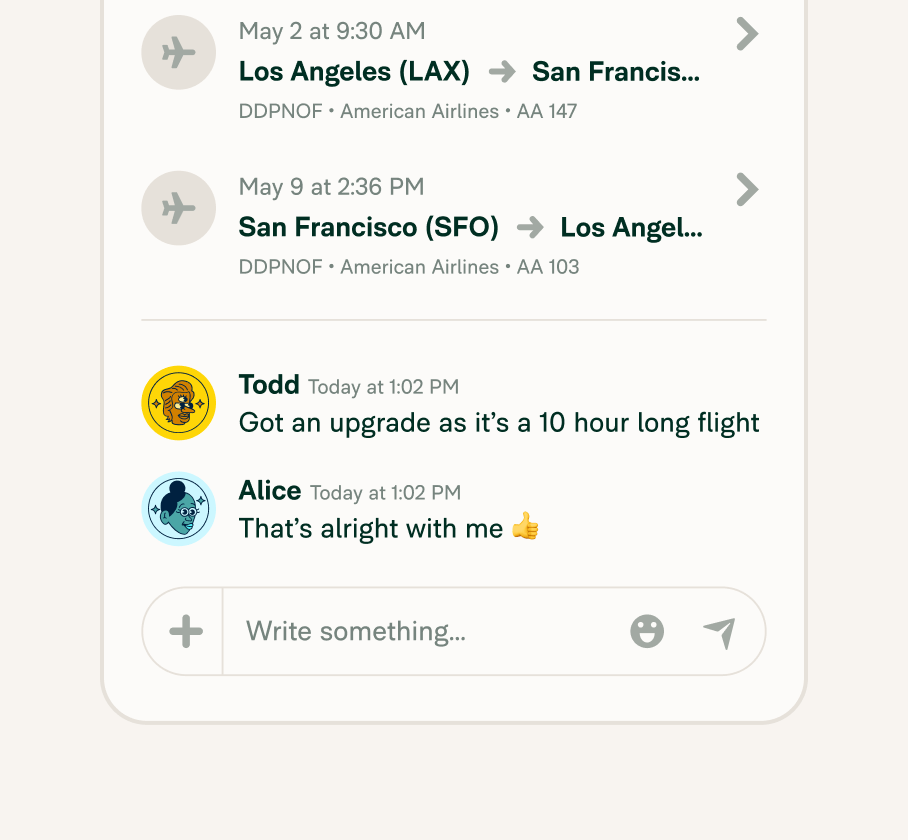Click the airplane icon for flight AA 147
Screen dimensions: 908x840
[x=178, y=53]
